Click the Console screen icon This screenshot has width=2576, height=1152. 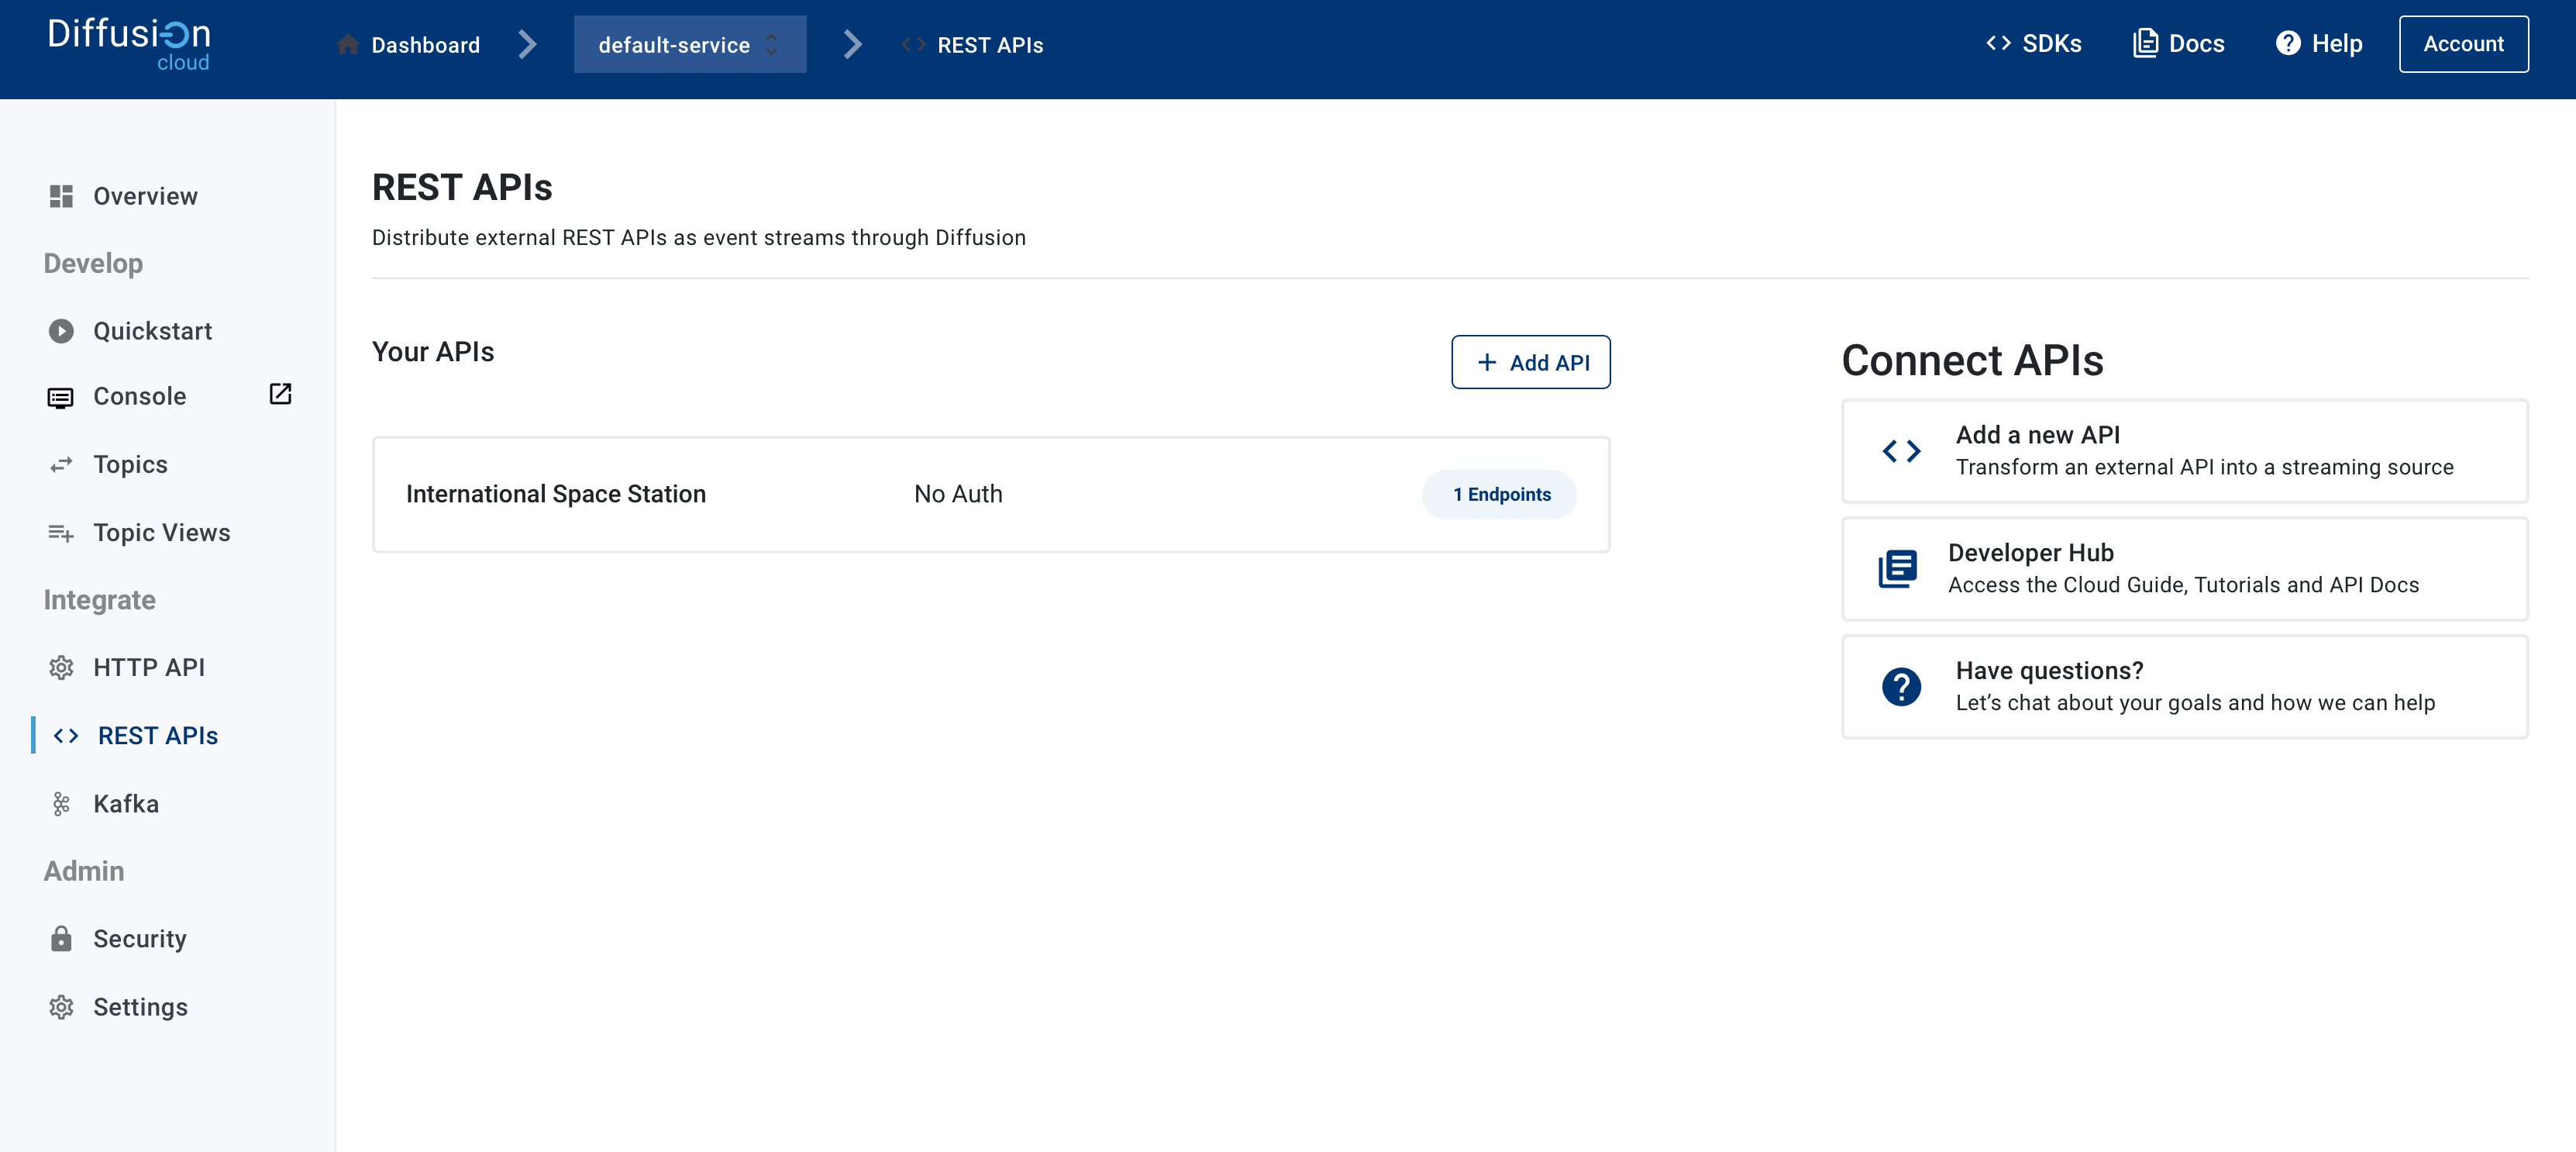[60, 398]
